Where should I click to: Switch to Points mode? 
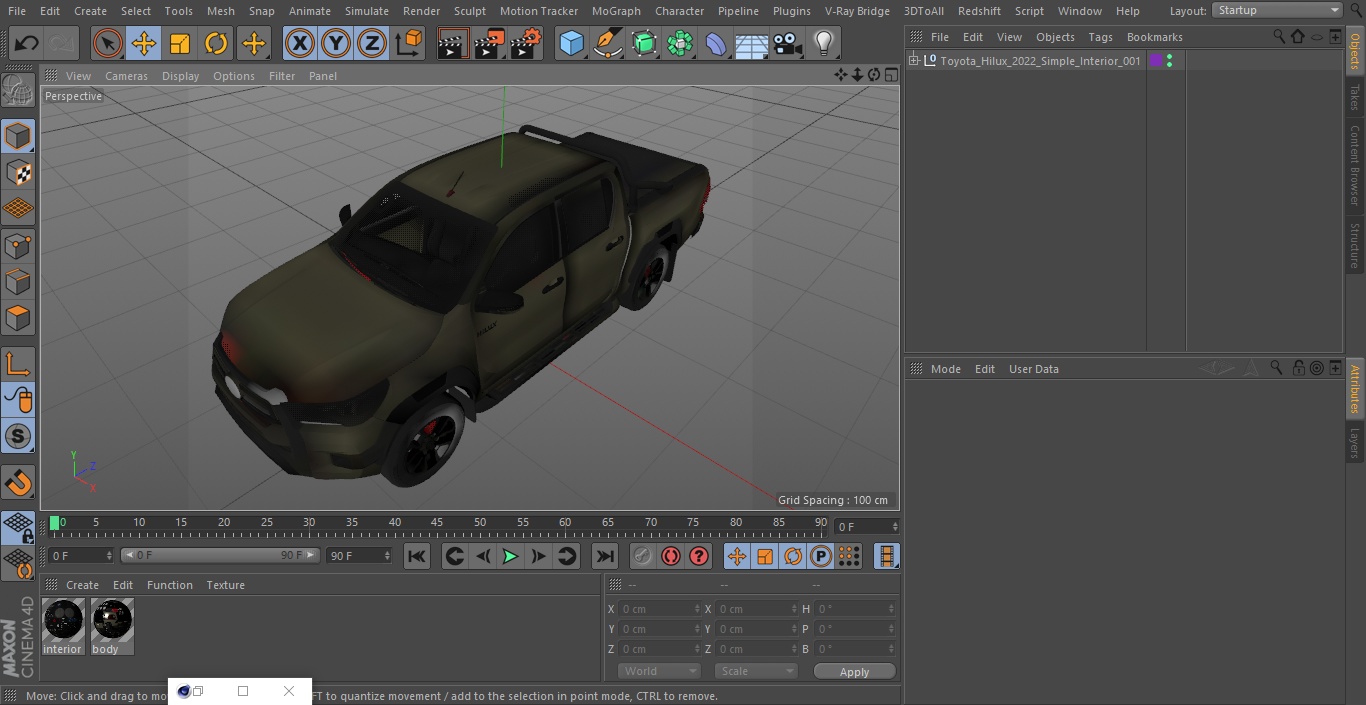[x=18, y=245]
